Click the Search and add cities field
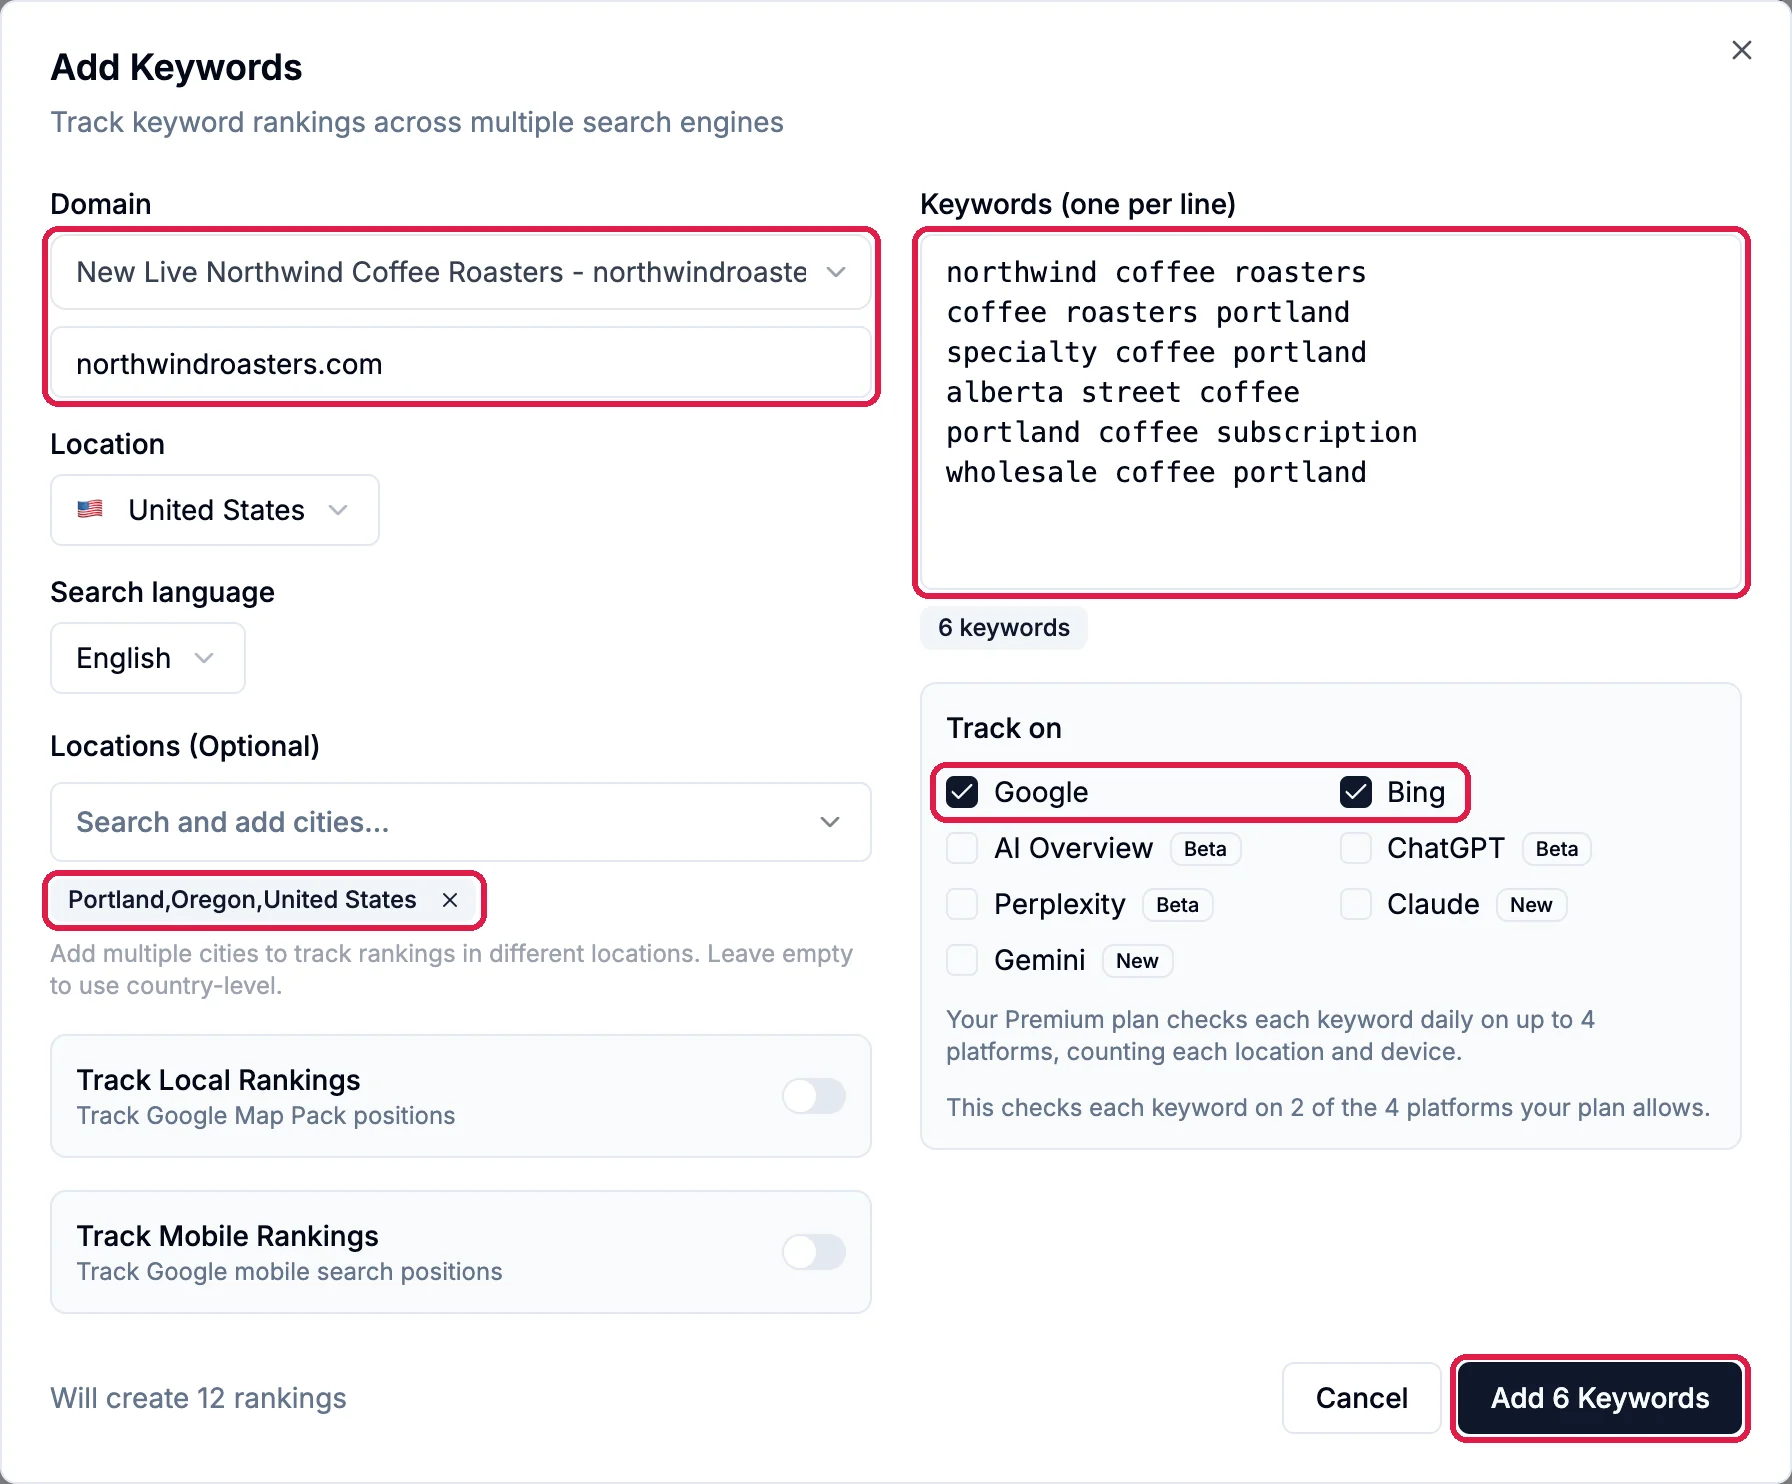Screen dimensions: 1792x1484 (x=461, y=822)
